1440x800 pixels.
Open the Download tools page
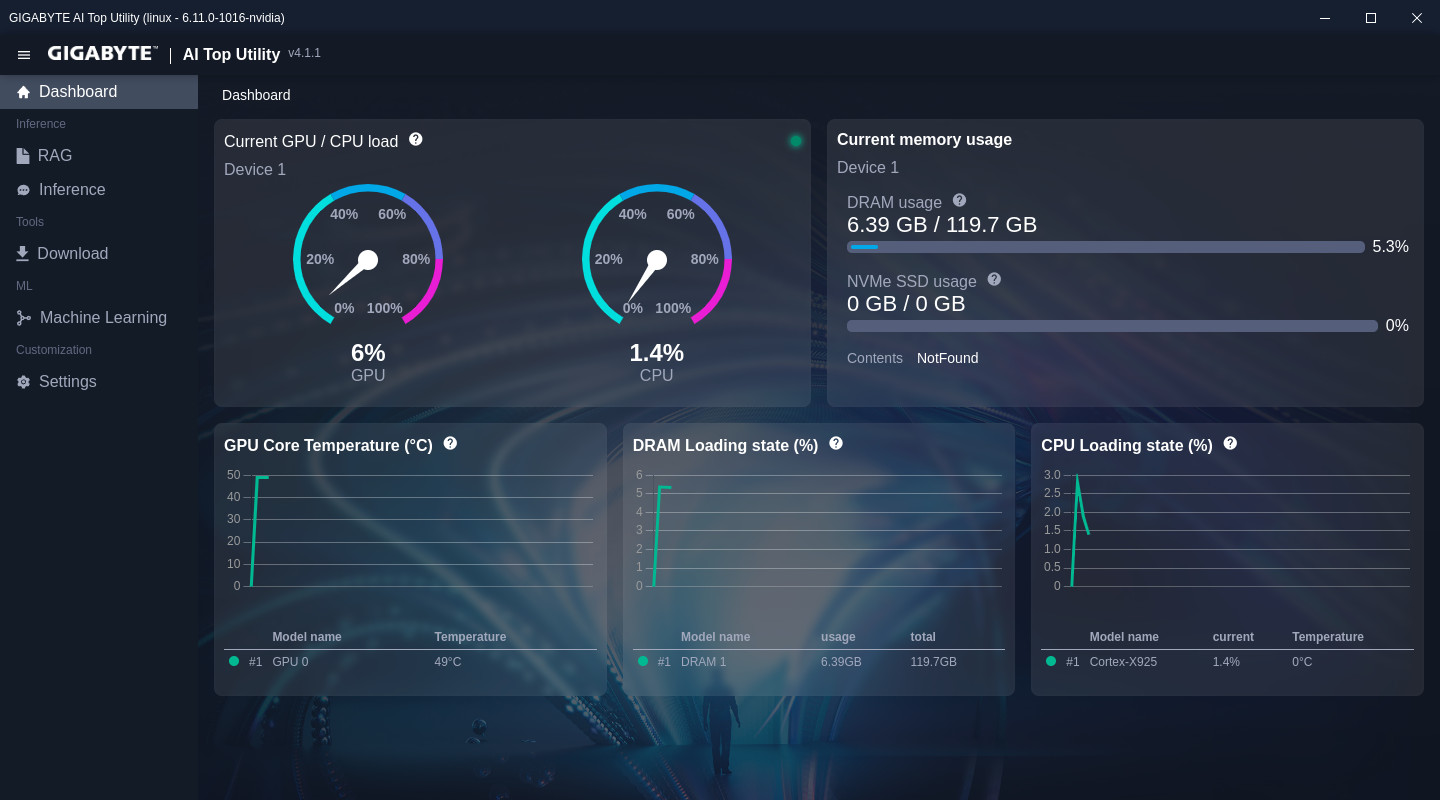[72, 254]
